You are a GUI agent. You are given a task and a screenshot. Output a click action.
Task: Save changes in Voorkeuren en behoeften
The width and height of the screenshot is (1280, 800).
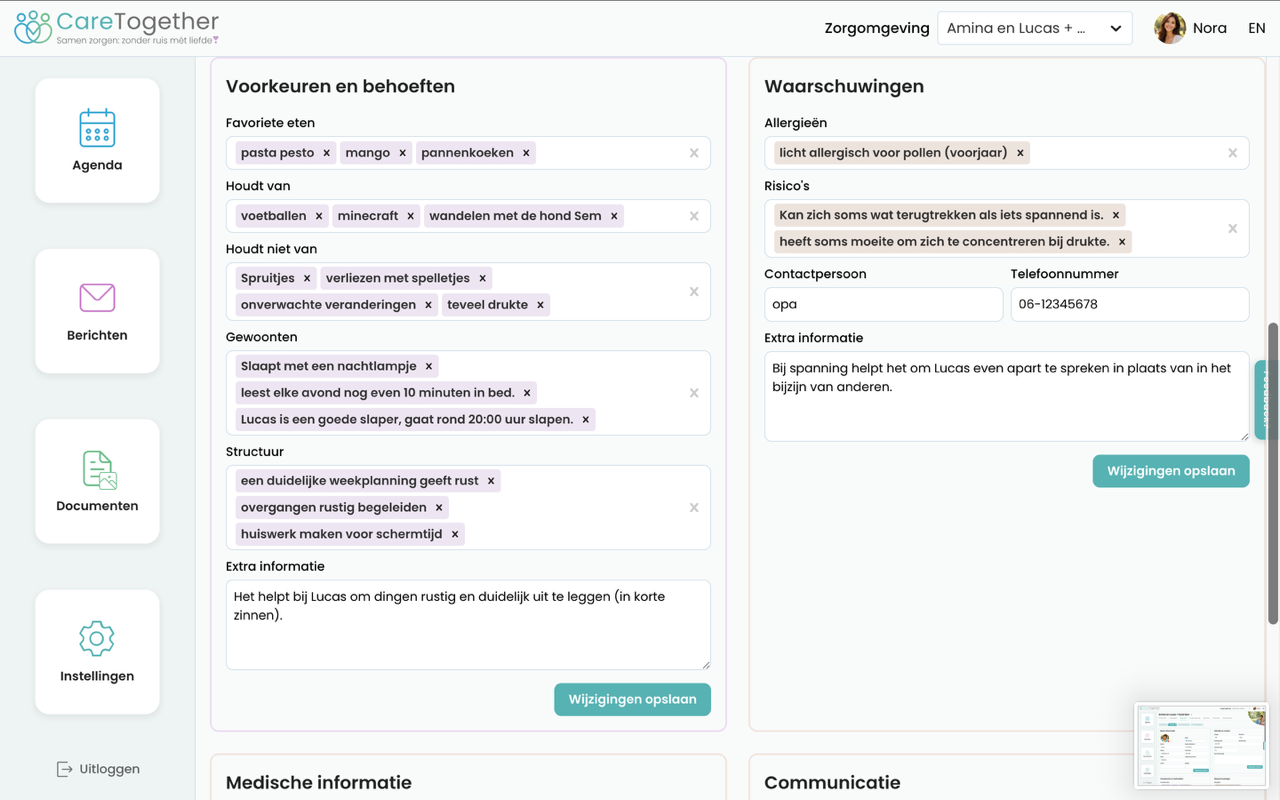pyautogui.click(x=632, y=700)
